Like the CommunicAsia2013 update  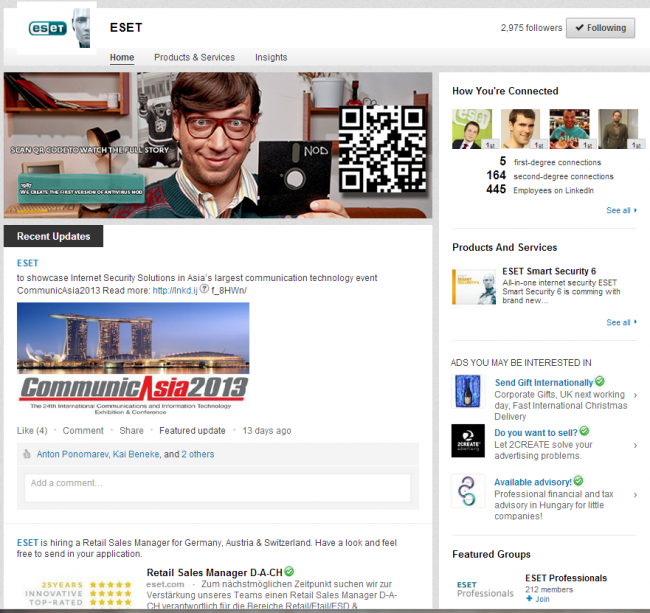pyautogui.click(x=32, y=431)
